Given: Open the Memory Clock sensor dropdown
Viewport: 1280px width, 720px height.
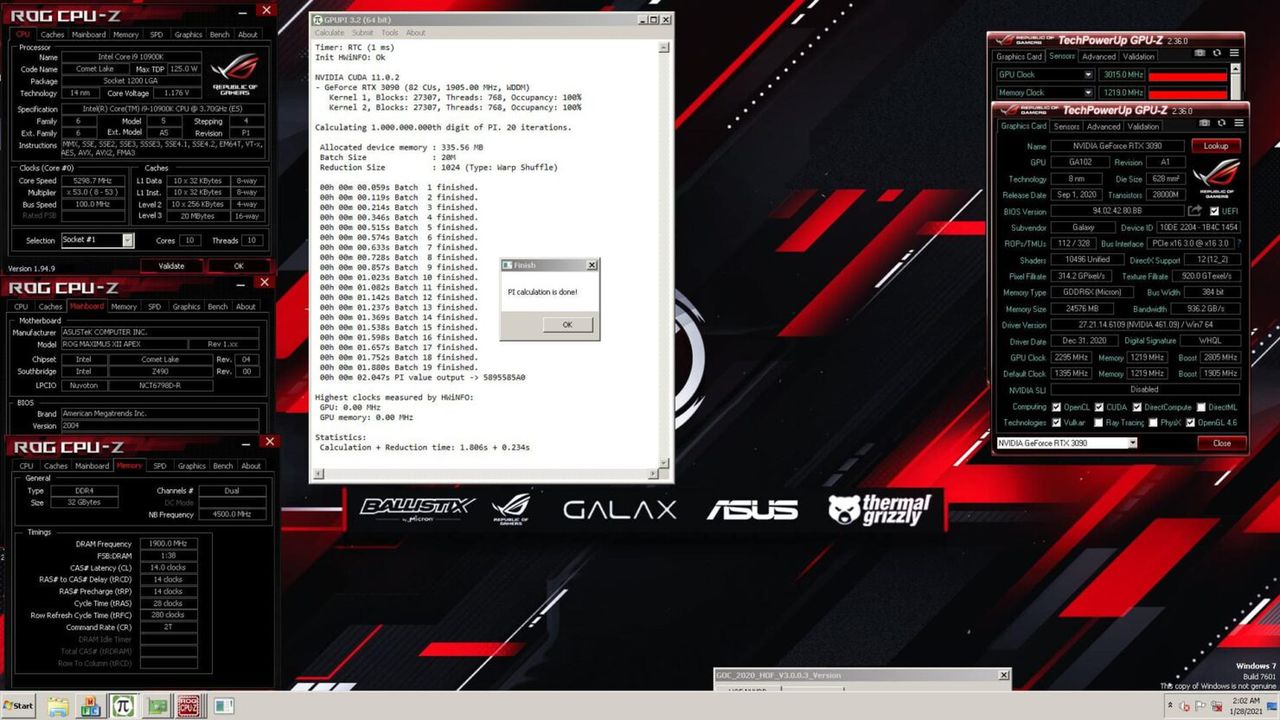Looking at the screenshot, I should [1089, 93].
